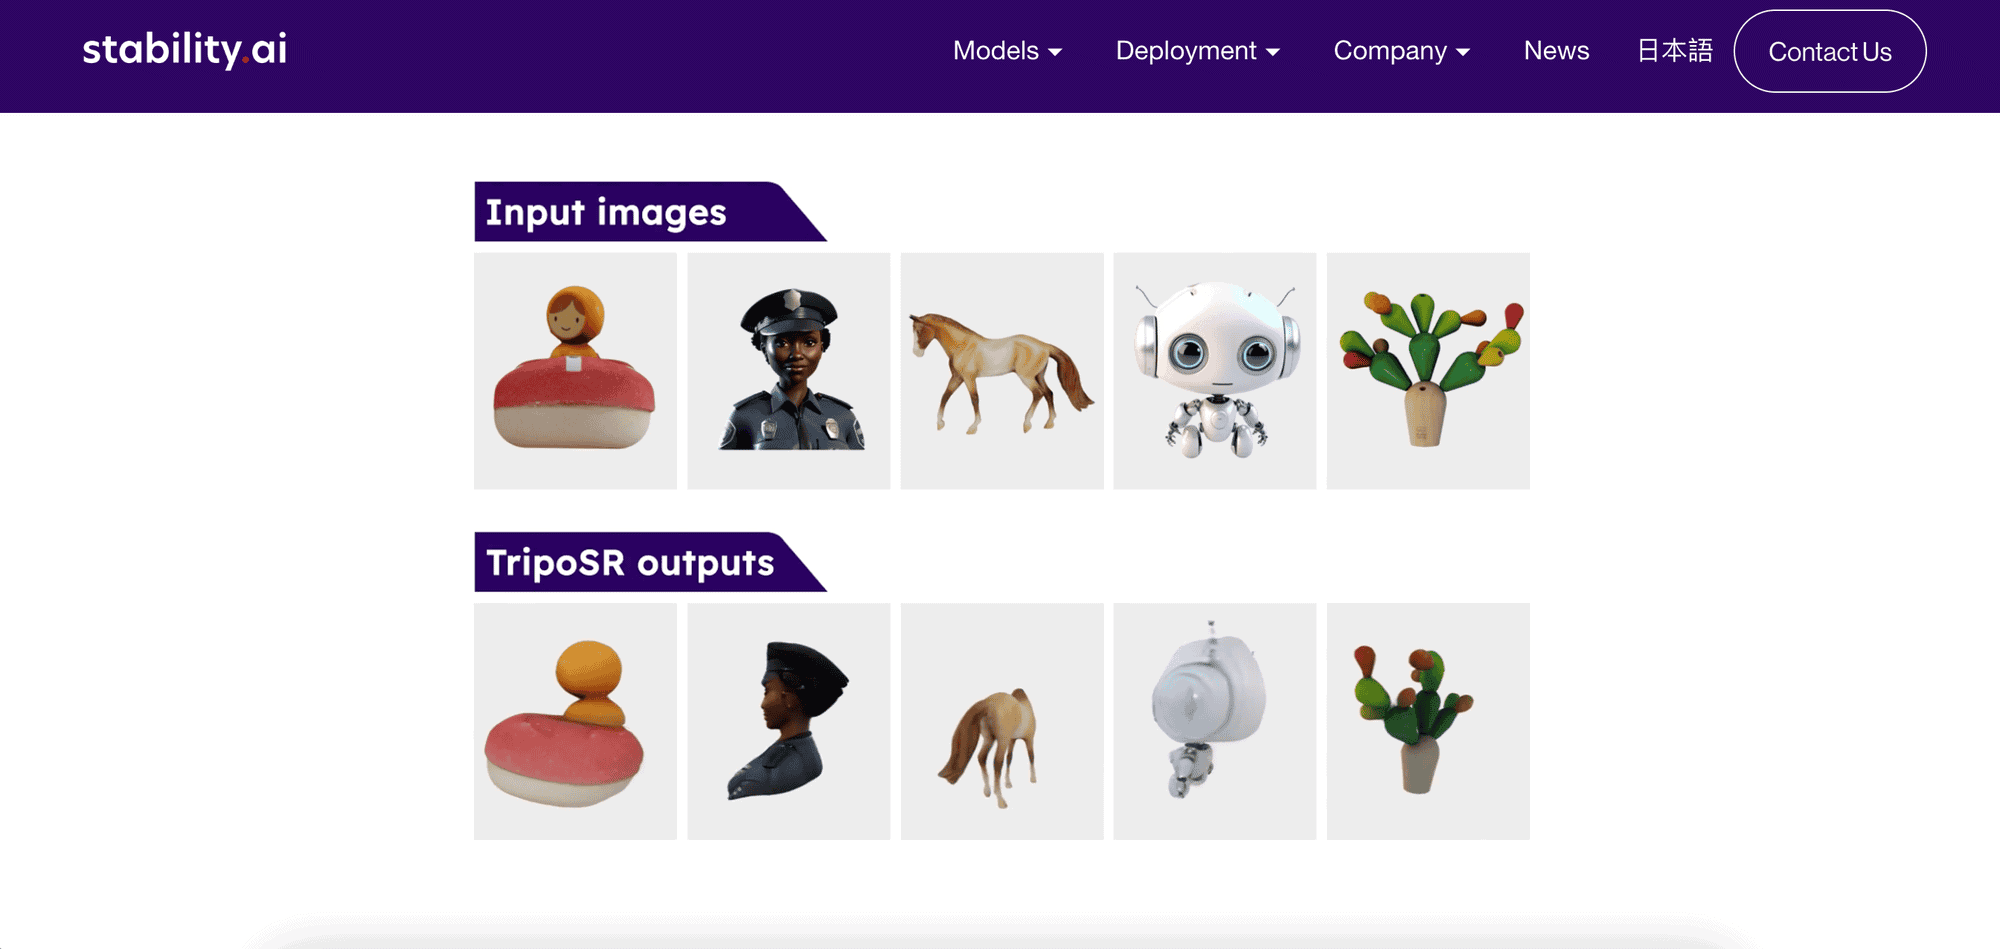Select the police officer input image
This screenshot has width=2000, height=949.
coord(789,371)
